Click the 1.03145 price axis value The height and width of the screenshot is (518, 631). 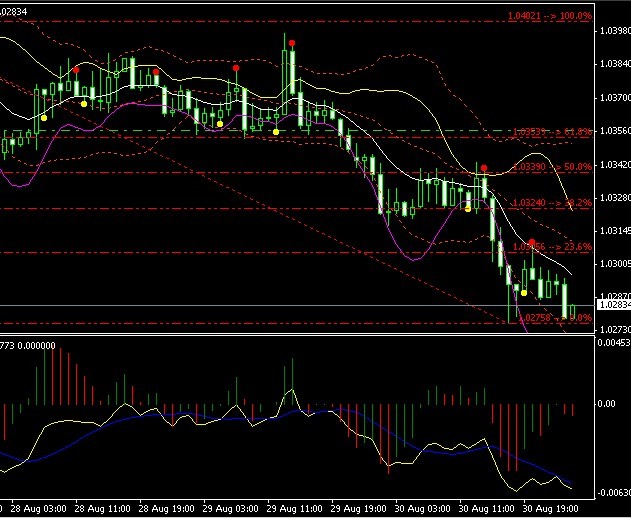615,231
